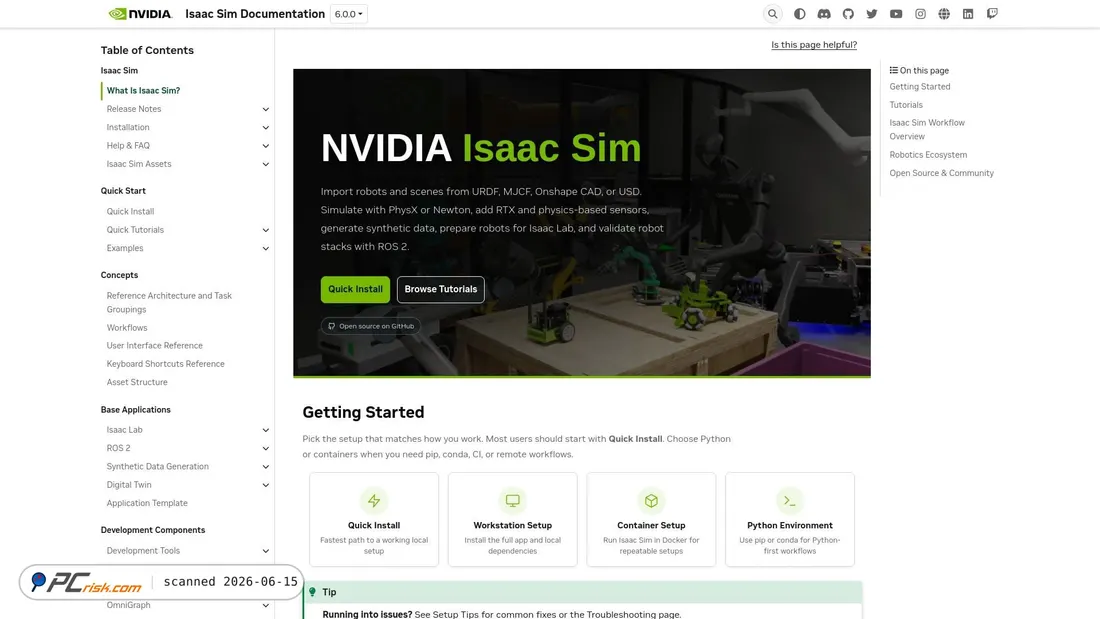Screen dimensions: 1100x619
Task: Open the Discord icon link
Action: click(824, 14)
